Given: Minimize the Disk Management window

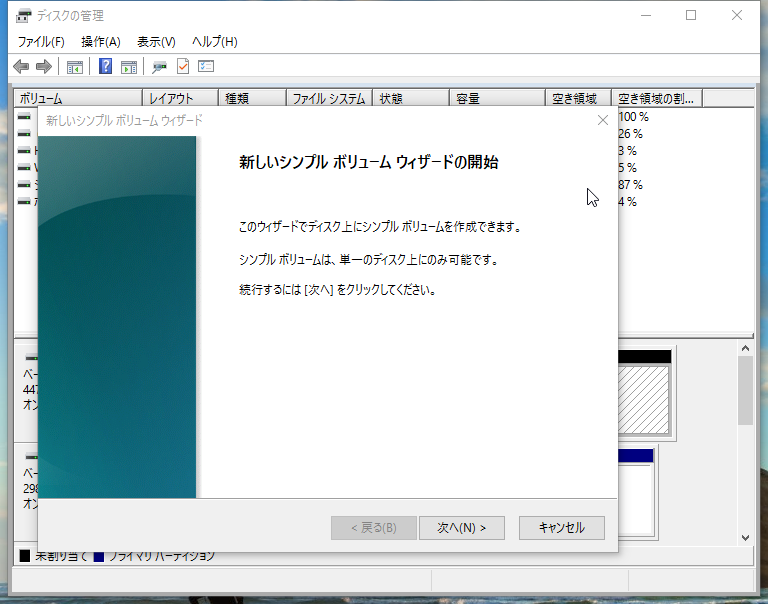Looking at the screenshot, I should coord(646,16).
